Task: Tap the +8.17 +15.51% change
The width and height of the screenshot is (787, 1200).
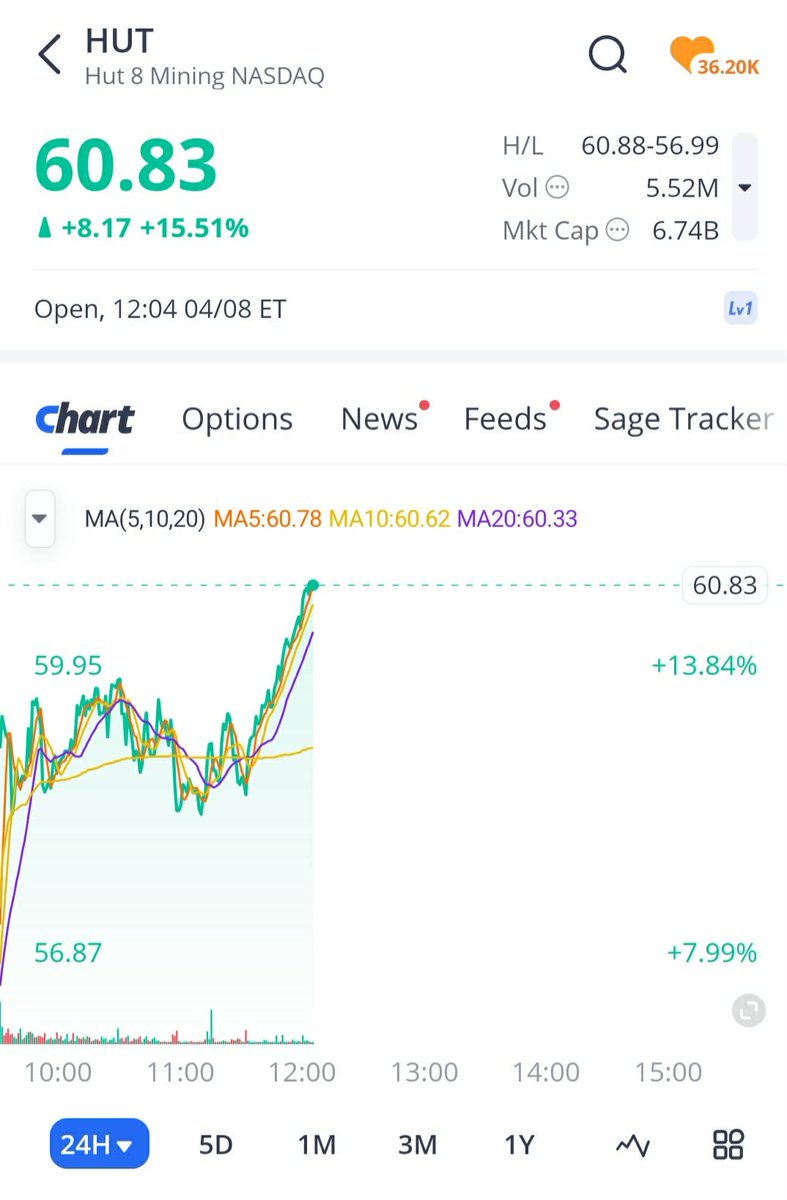Action: [x=142, y=228]
